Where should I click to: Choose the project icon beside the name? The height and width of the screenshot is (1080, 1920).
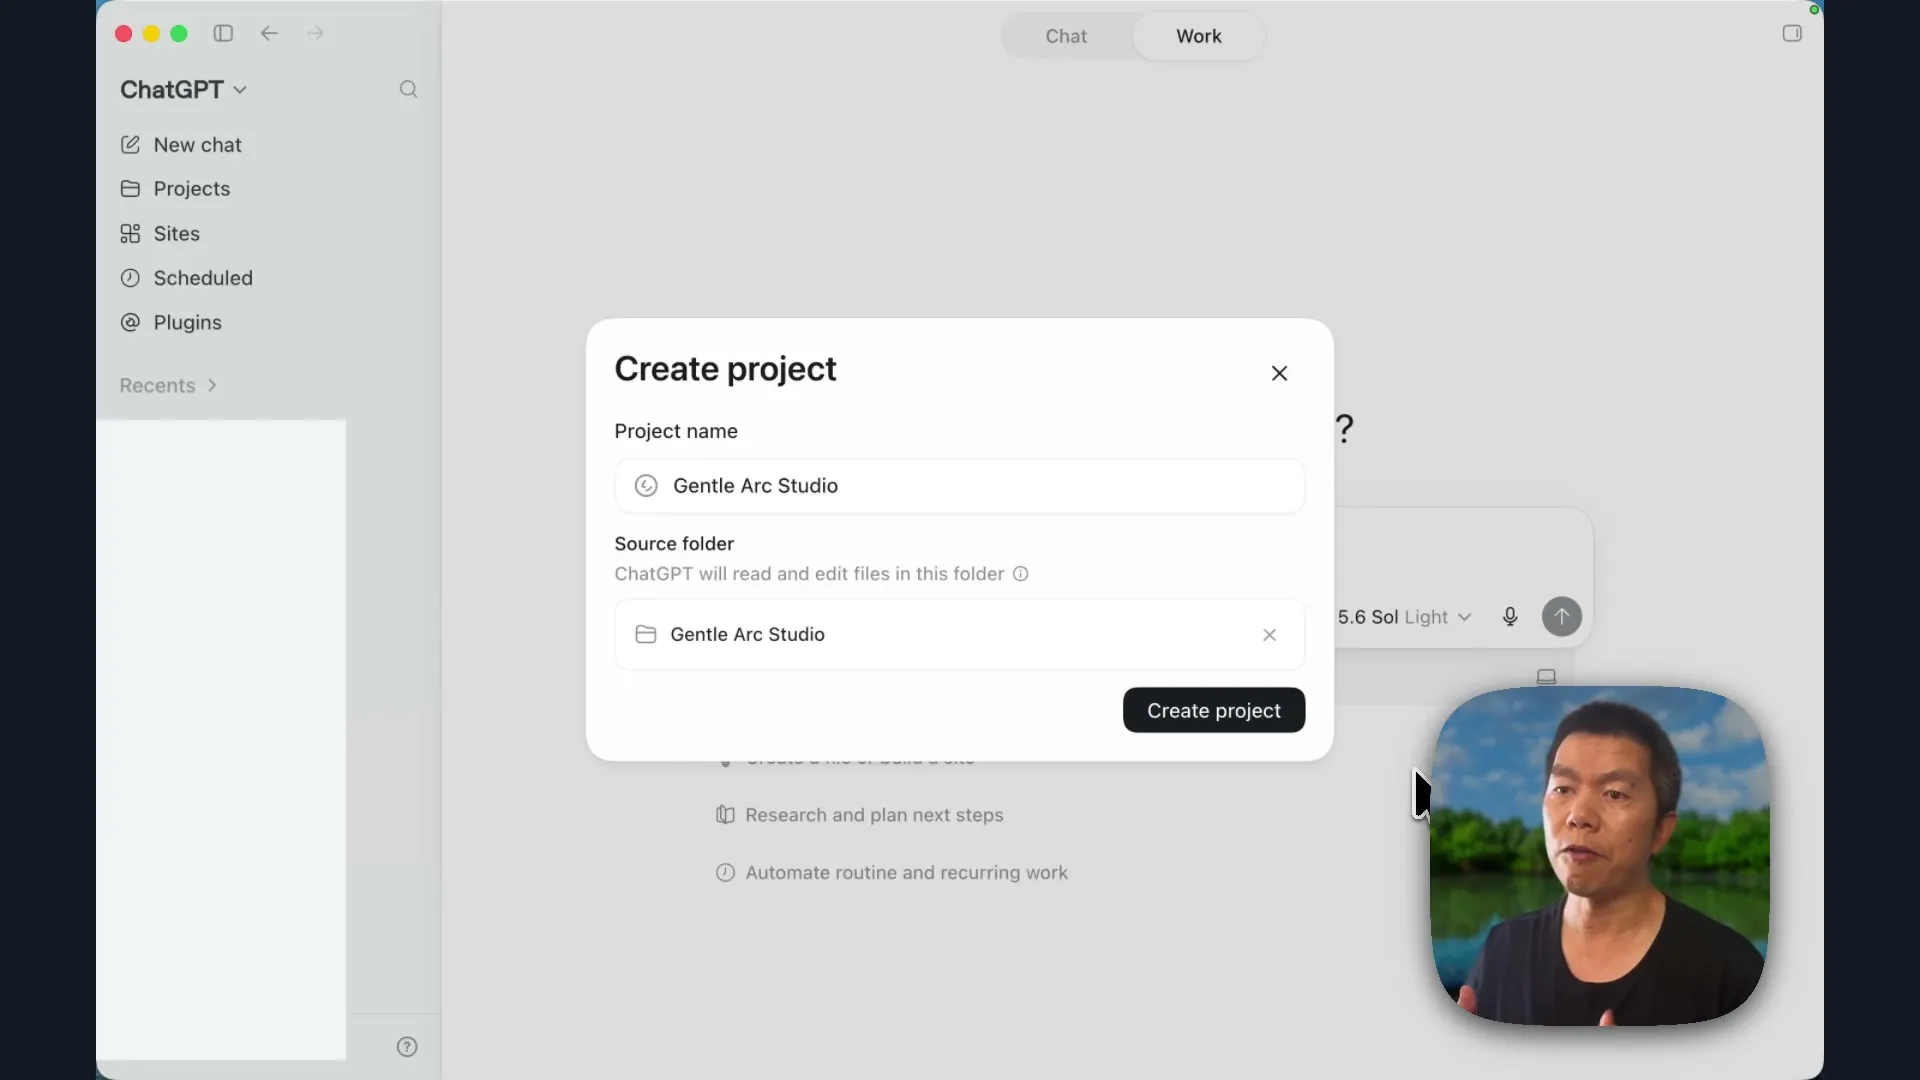point(646,486)
